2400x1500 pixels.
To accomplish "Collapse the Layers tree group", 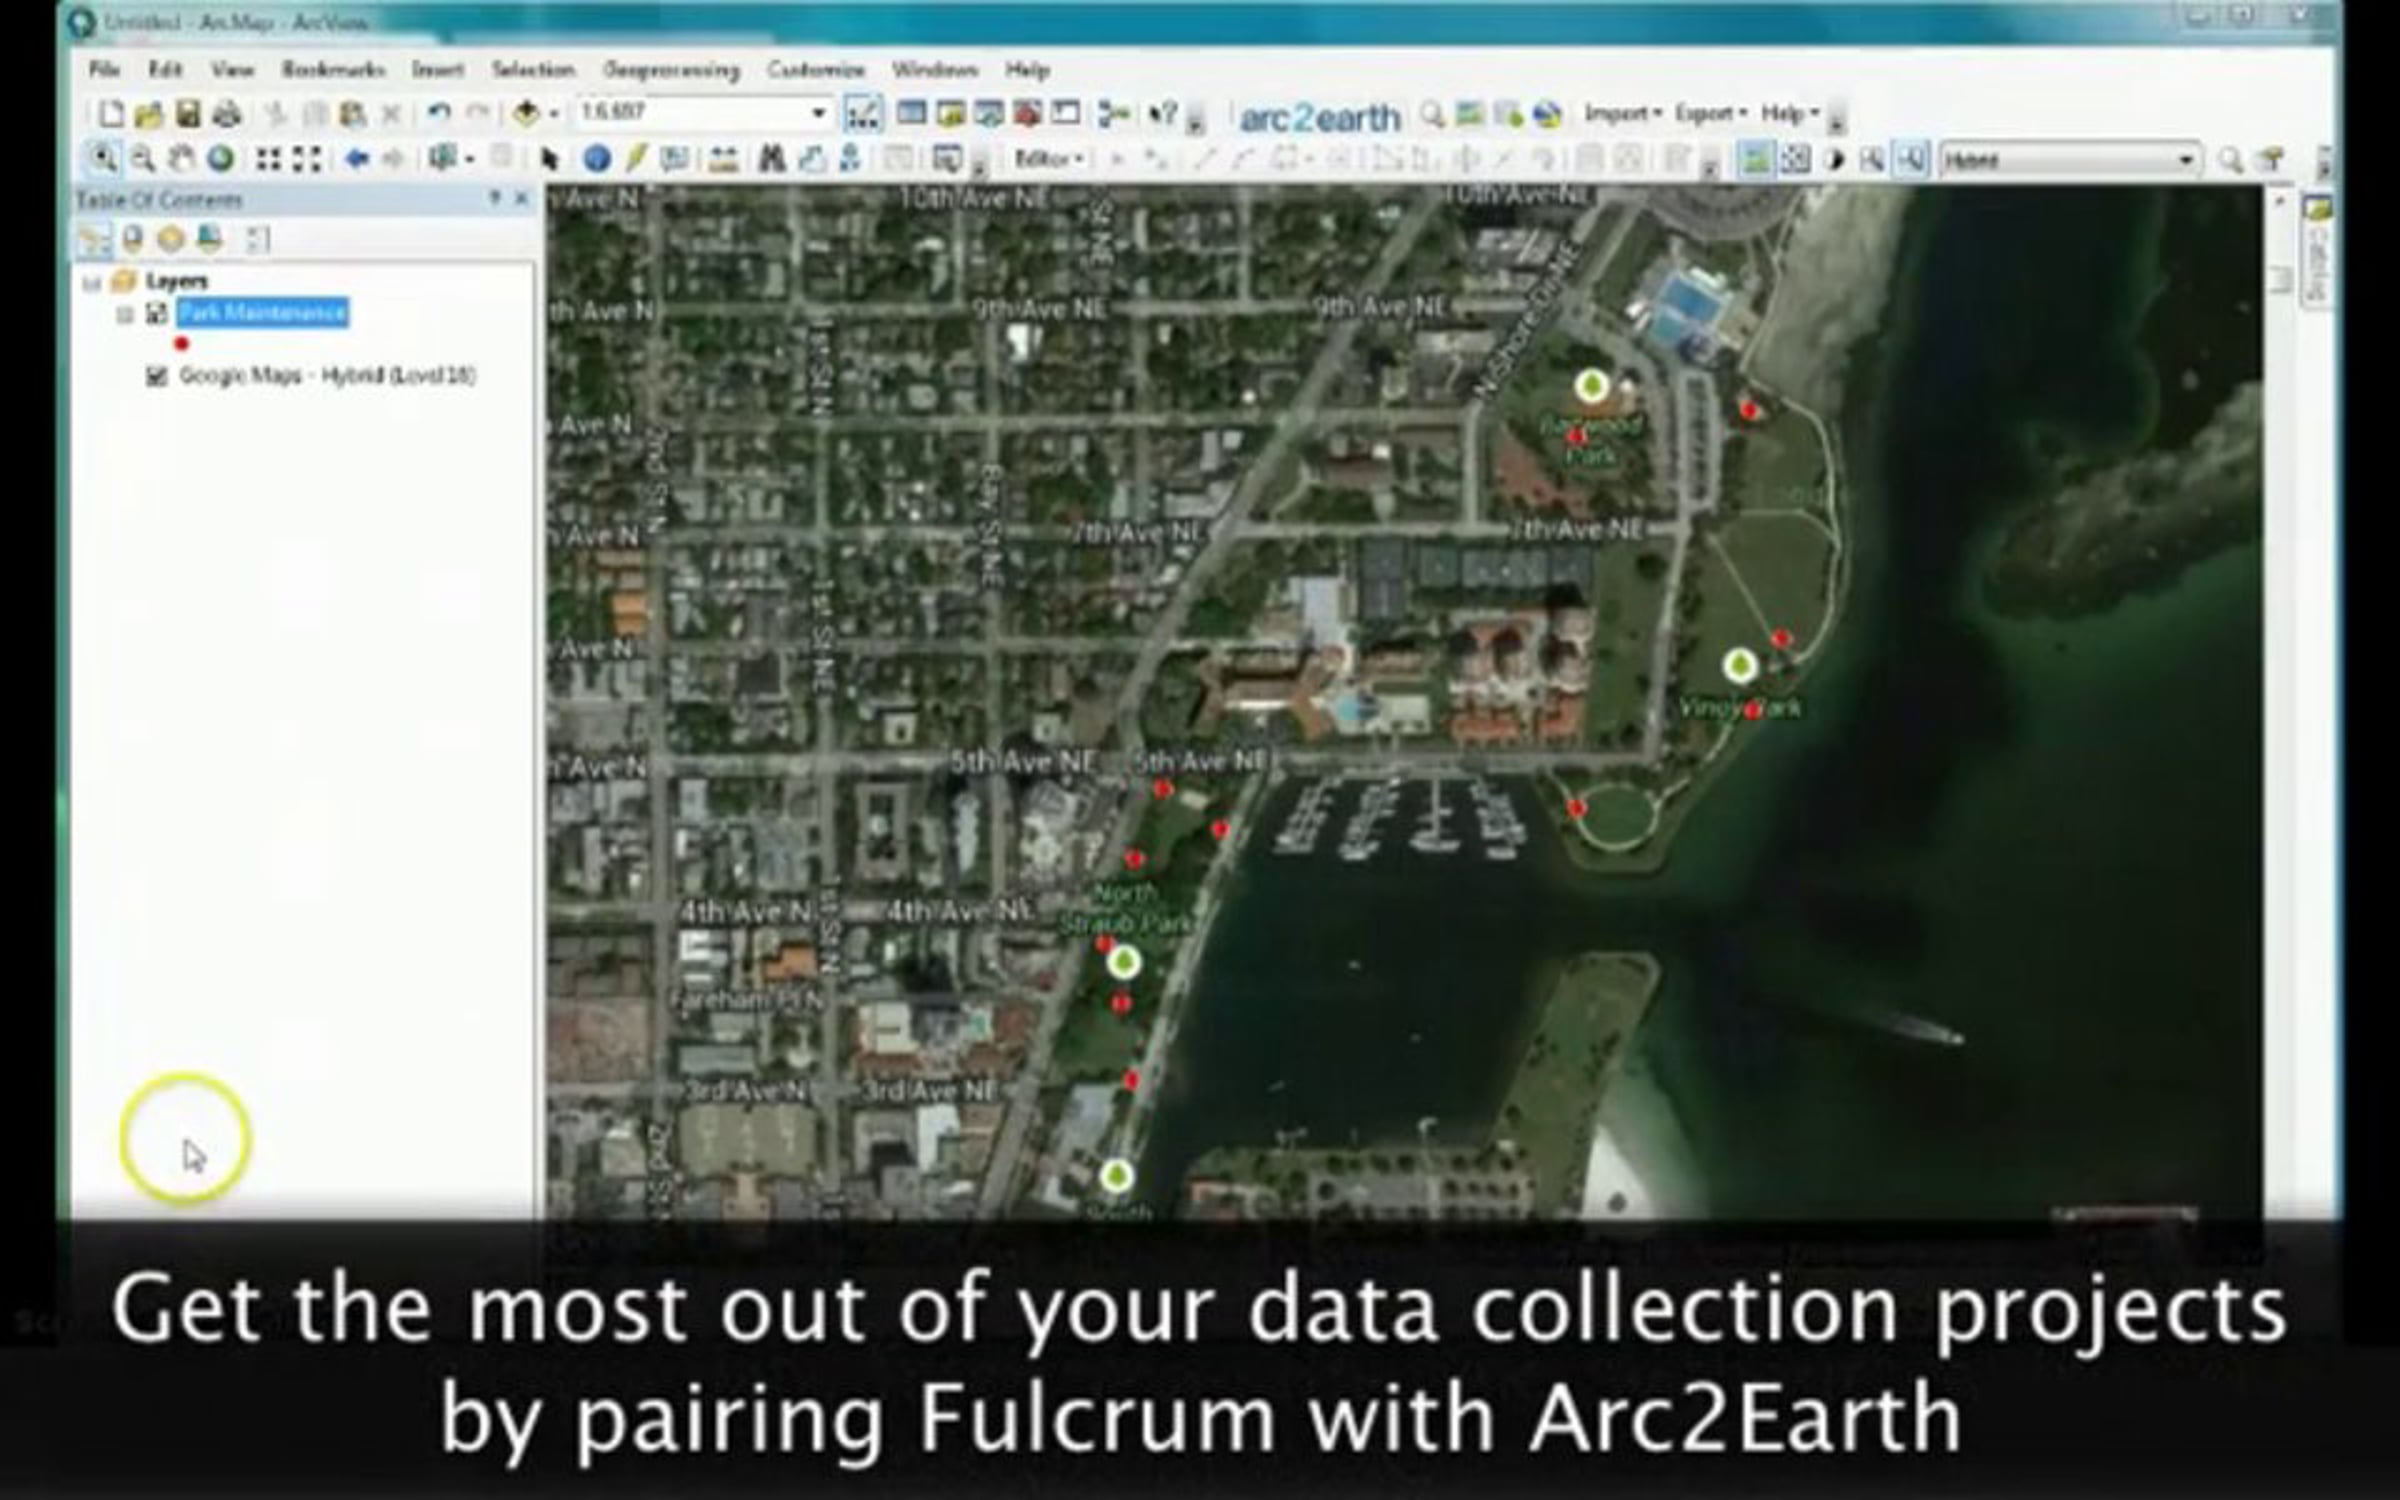I will coord(92,282).
